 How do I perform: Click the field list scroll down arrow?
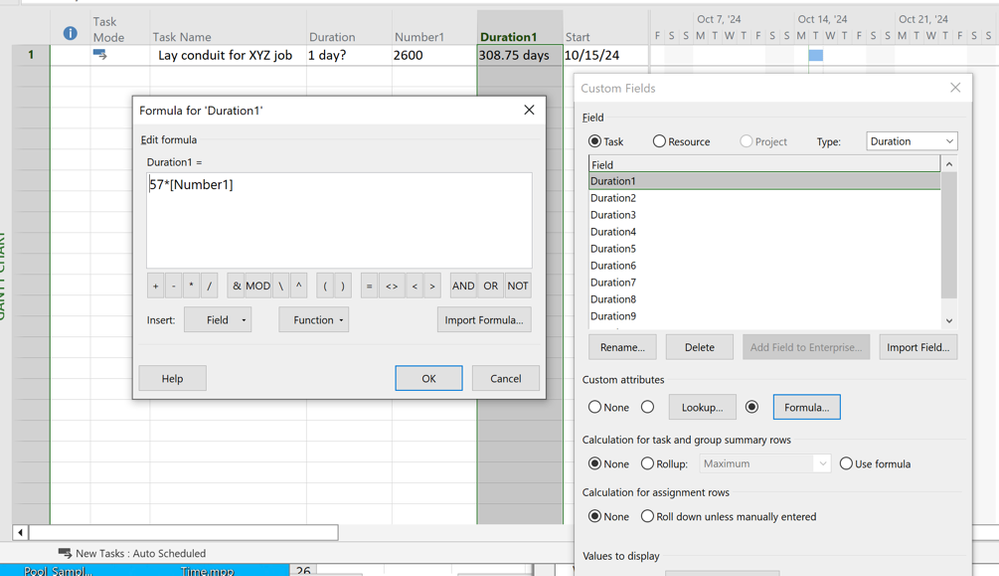point(949,321)
